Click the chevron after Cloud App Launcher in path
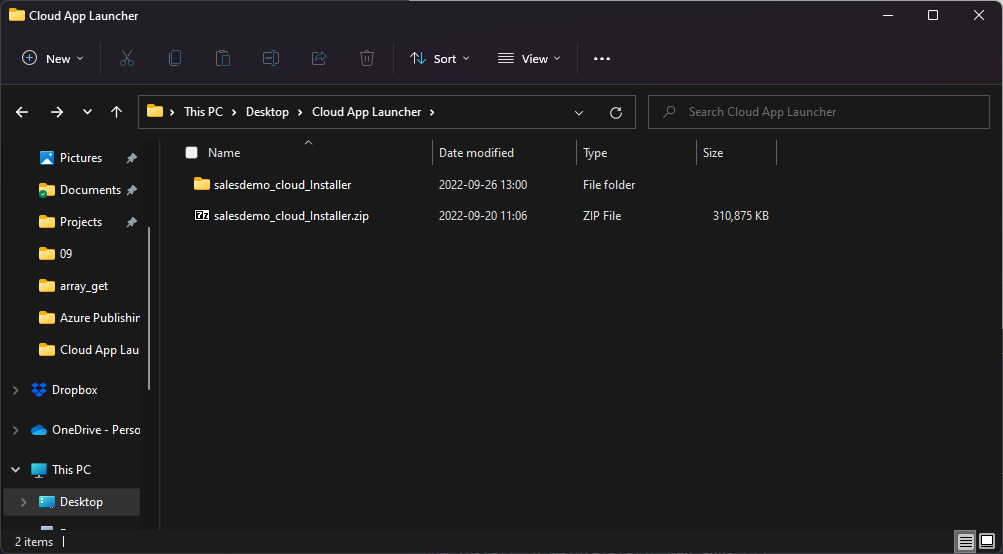Screen dimensions: 1003x554 (432, 112)
